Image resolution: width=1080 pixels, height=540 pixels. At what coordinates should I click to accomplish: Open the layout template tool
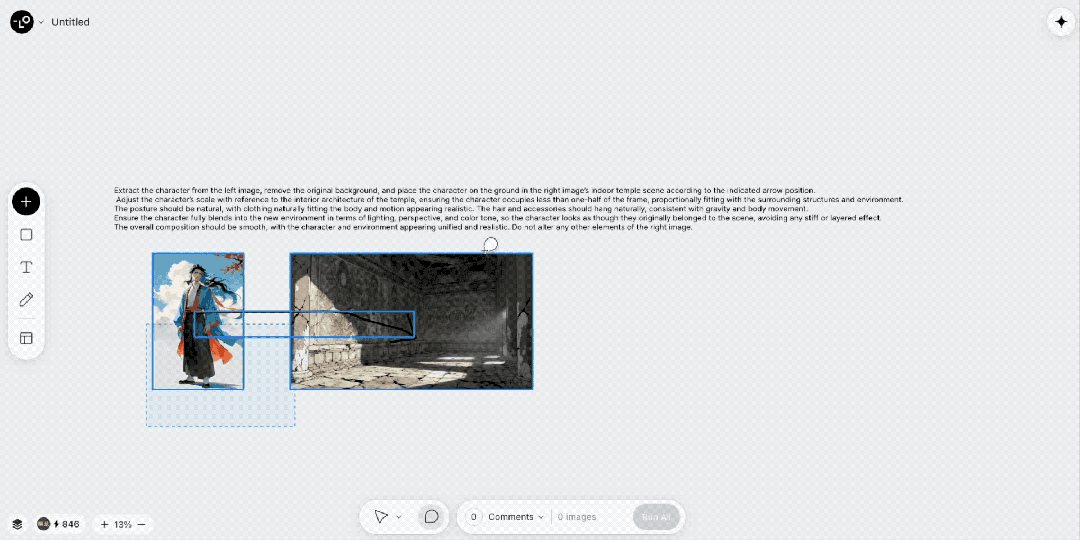(x=26, y=338)
